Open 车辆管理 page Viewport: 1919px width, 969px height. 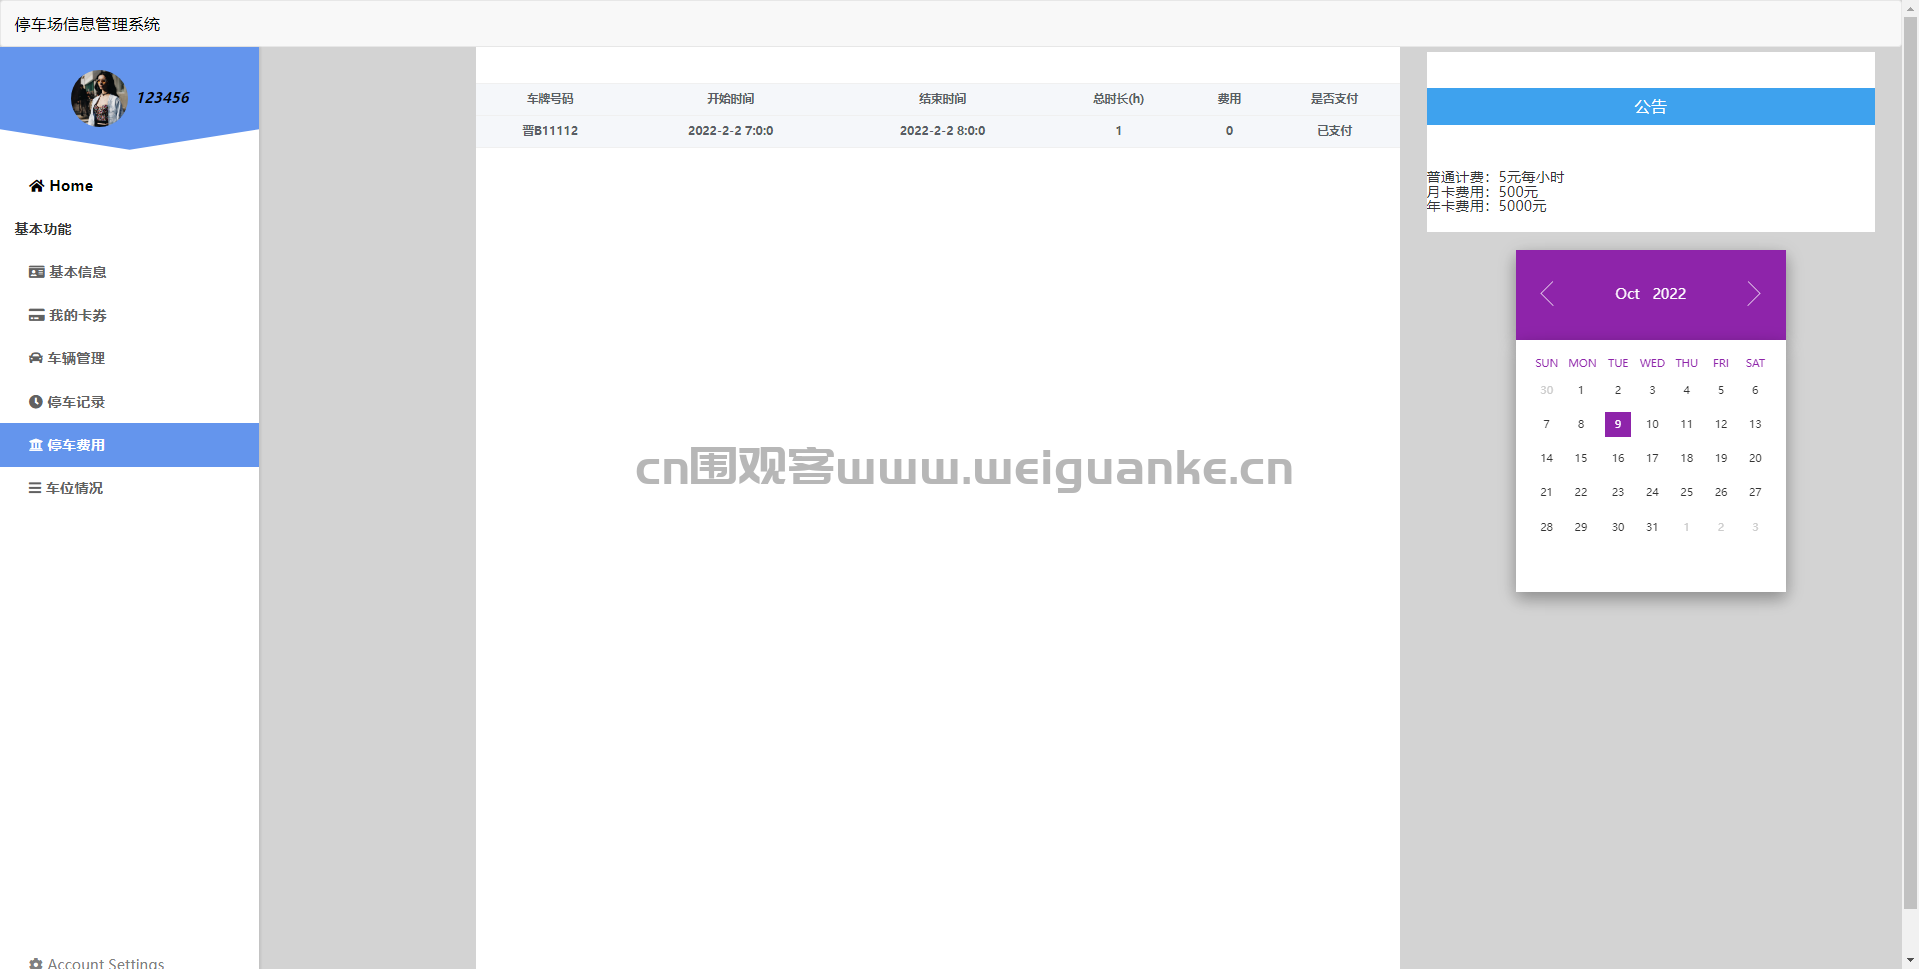pos(129,358)
